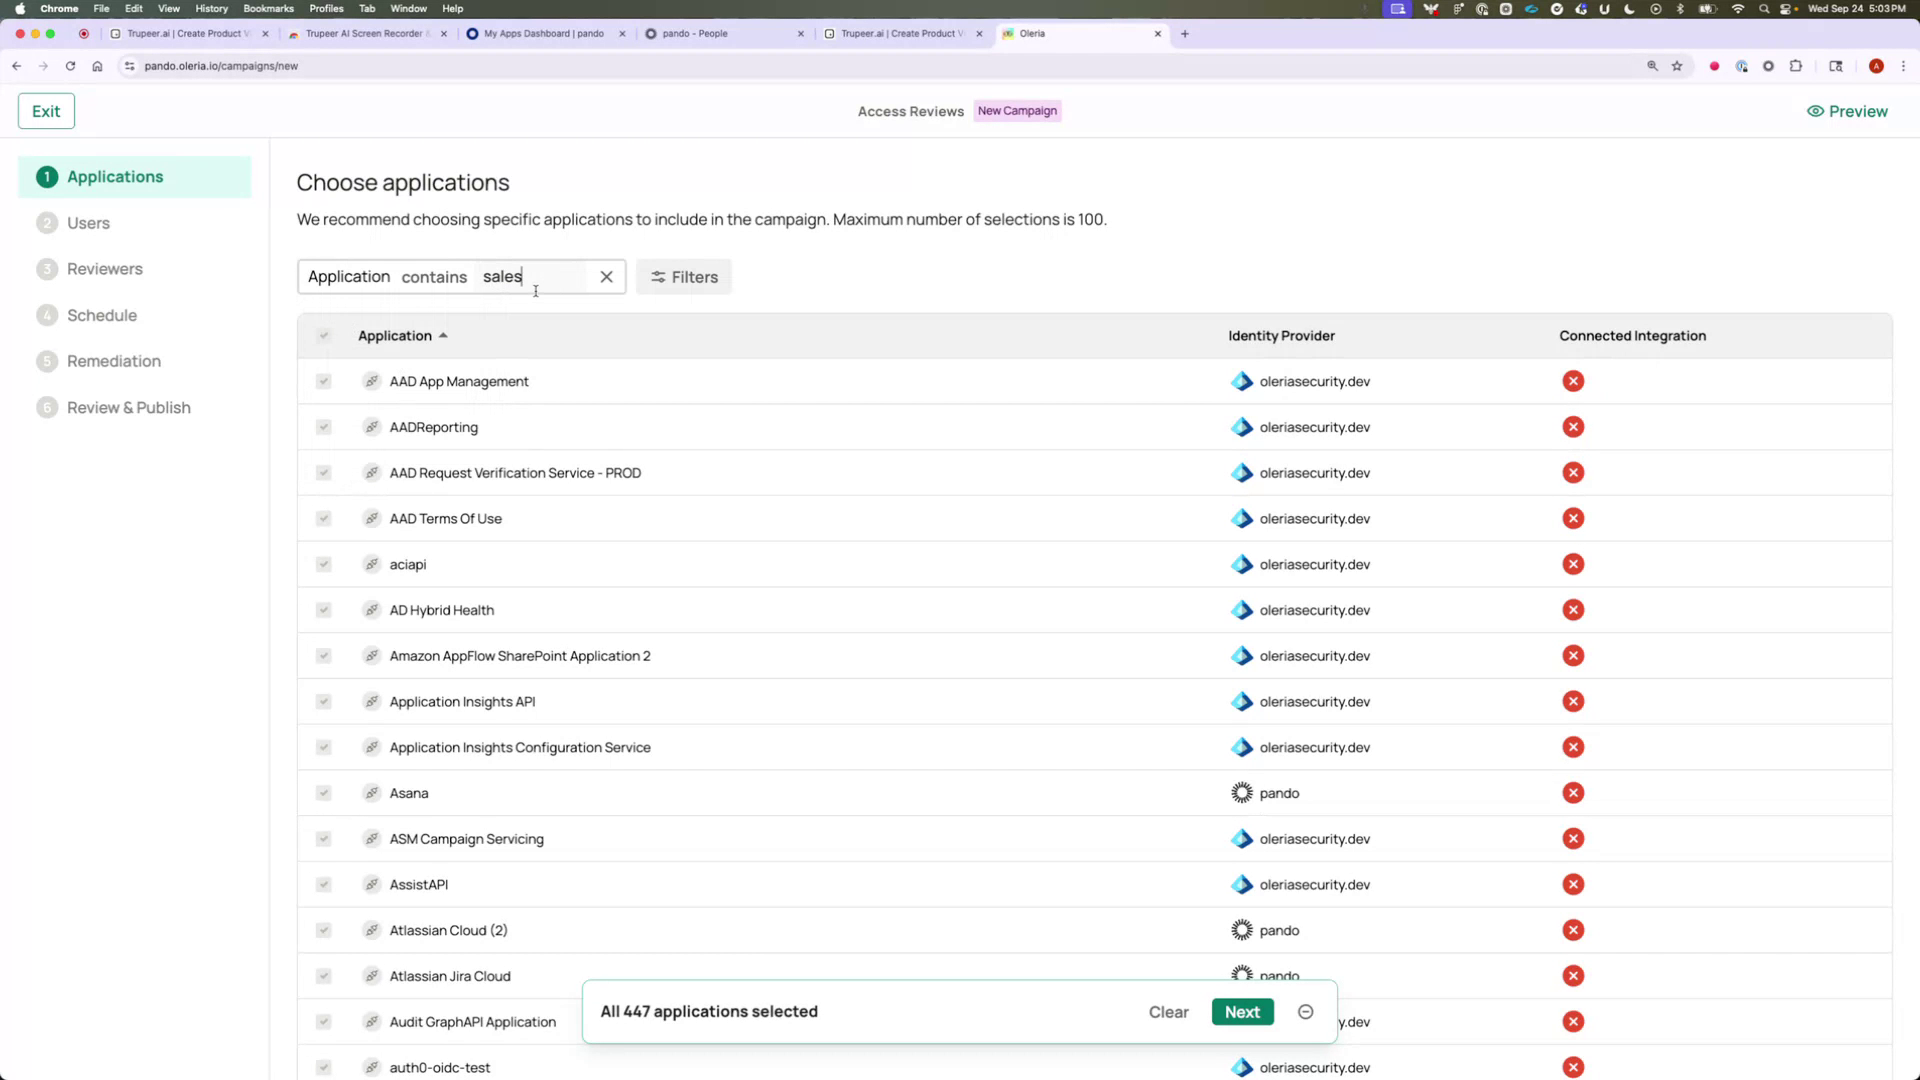Click the AAD App Management link icon

click(x=372, y=381)
